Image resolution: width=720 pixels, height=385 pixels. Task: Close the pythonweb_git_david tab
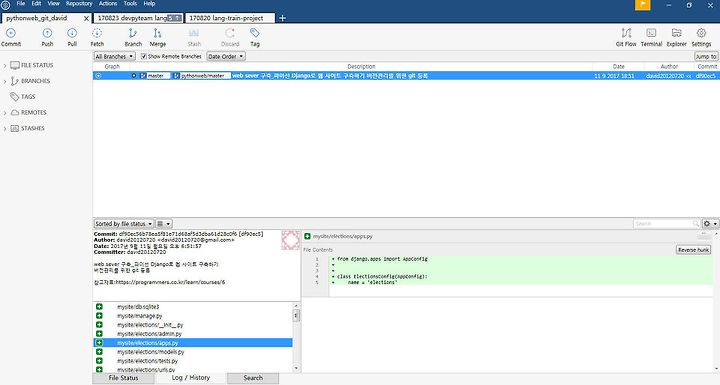pos(86,18)
